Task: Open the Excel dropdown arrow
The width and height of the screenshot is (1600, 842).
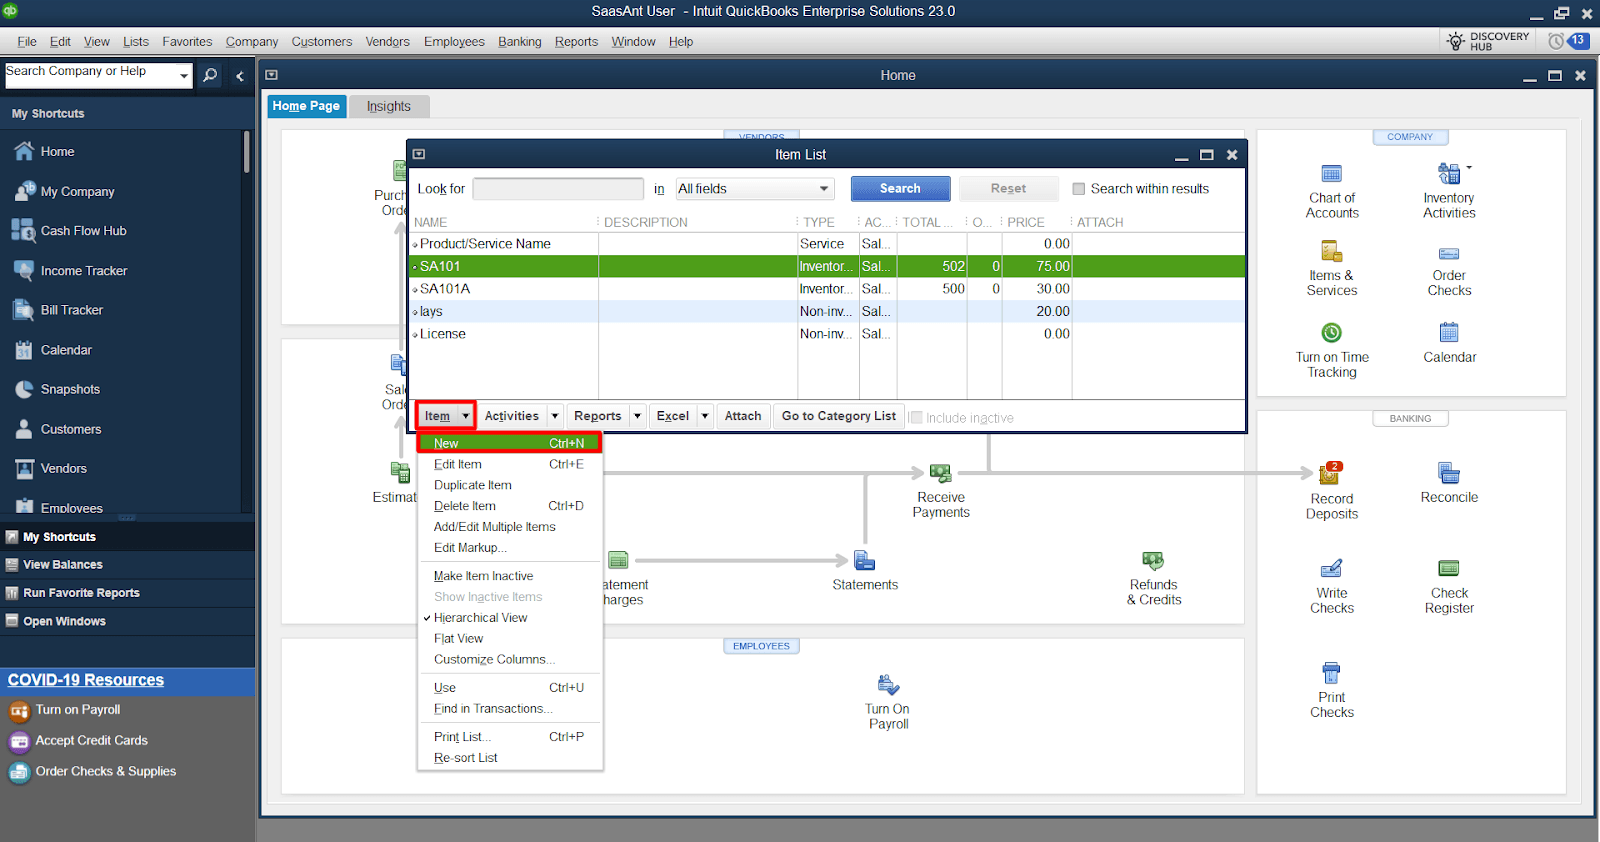Action: coord(704,416)
